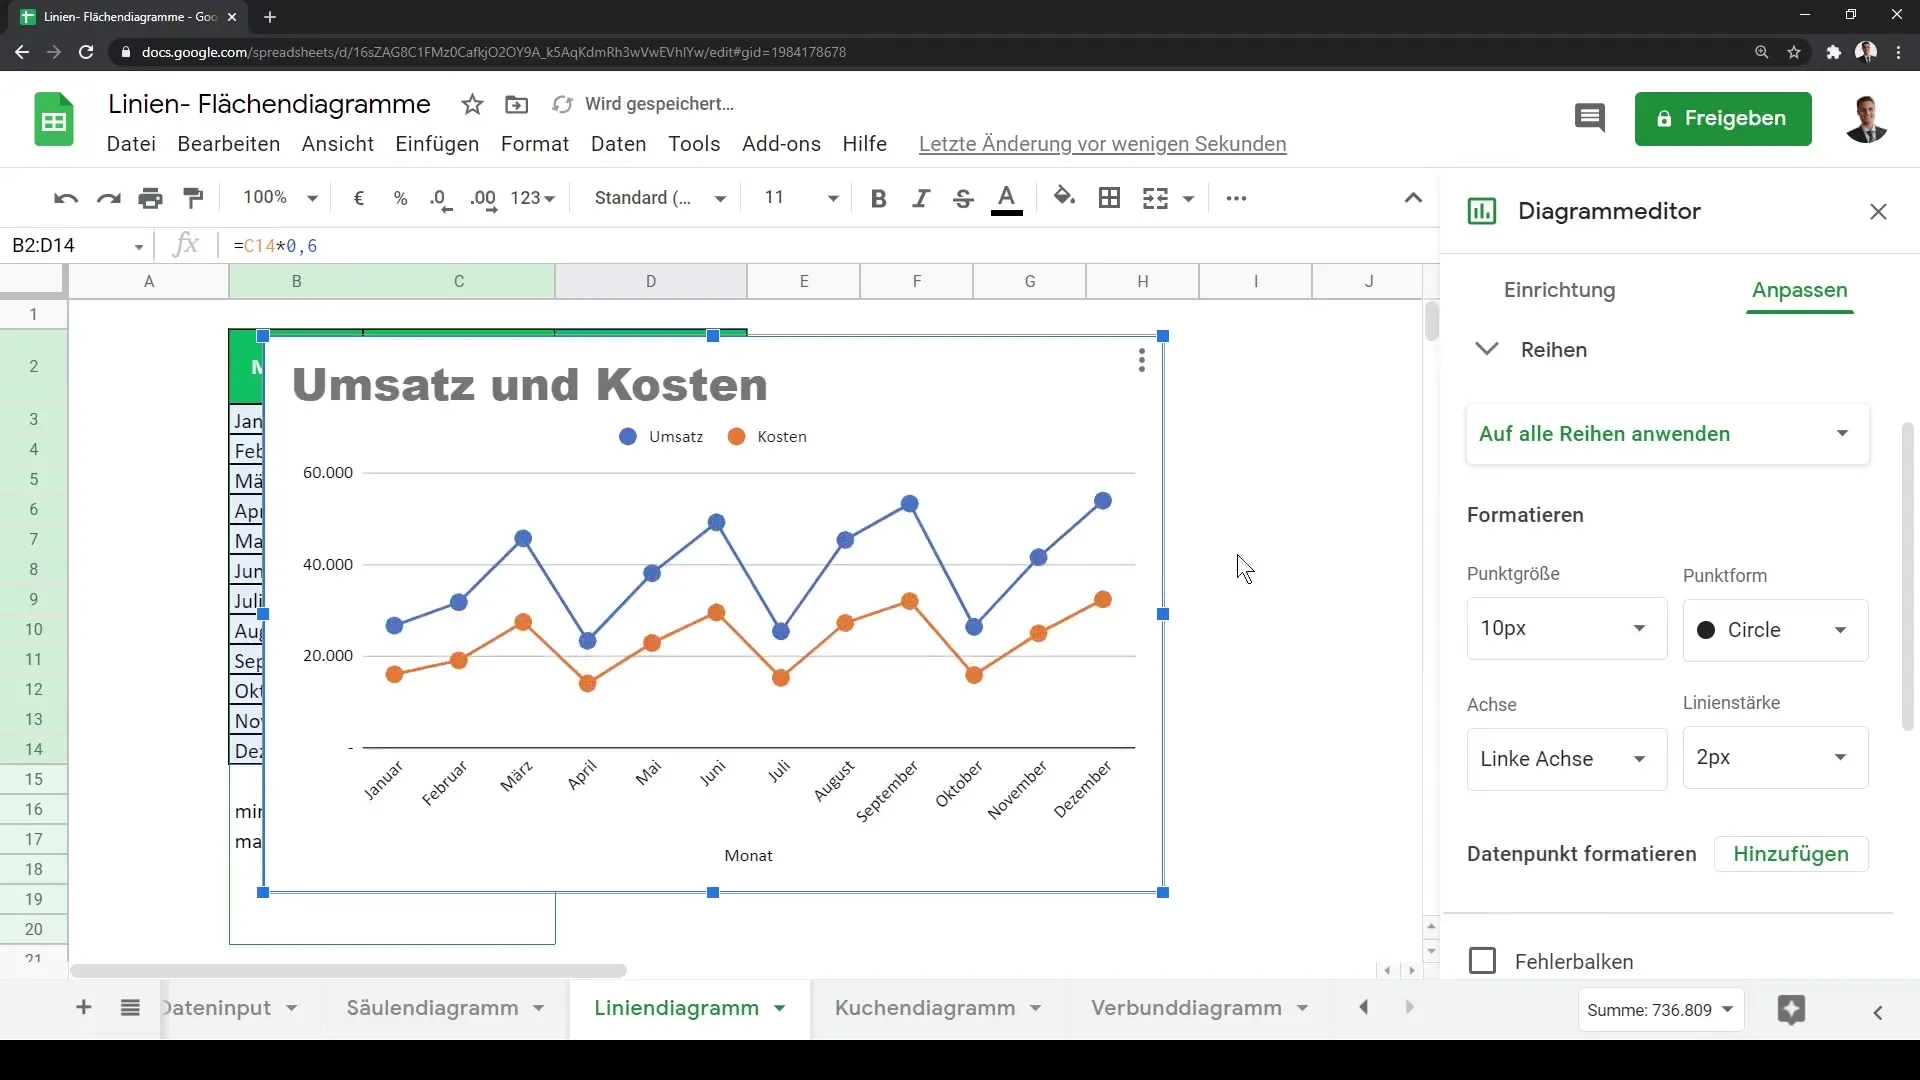Activate the paint format roller icon
Screen dimensions: 1920x1080
tap(194, 198)
